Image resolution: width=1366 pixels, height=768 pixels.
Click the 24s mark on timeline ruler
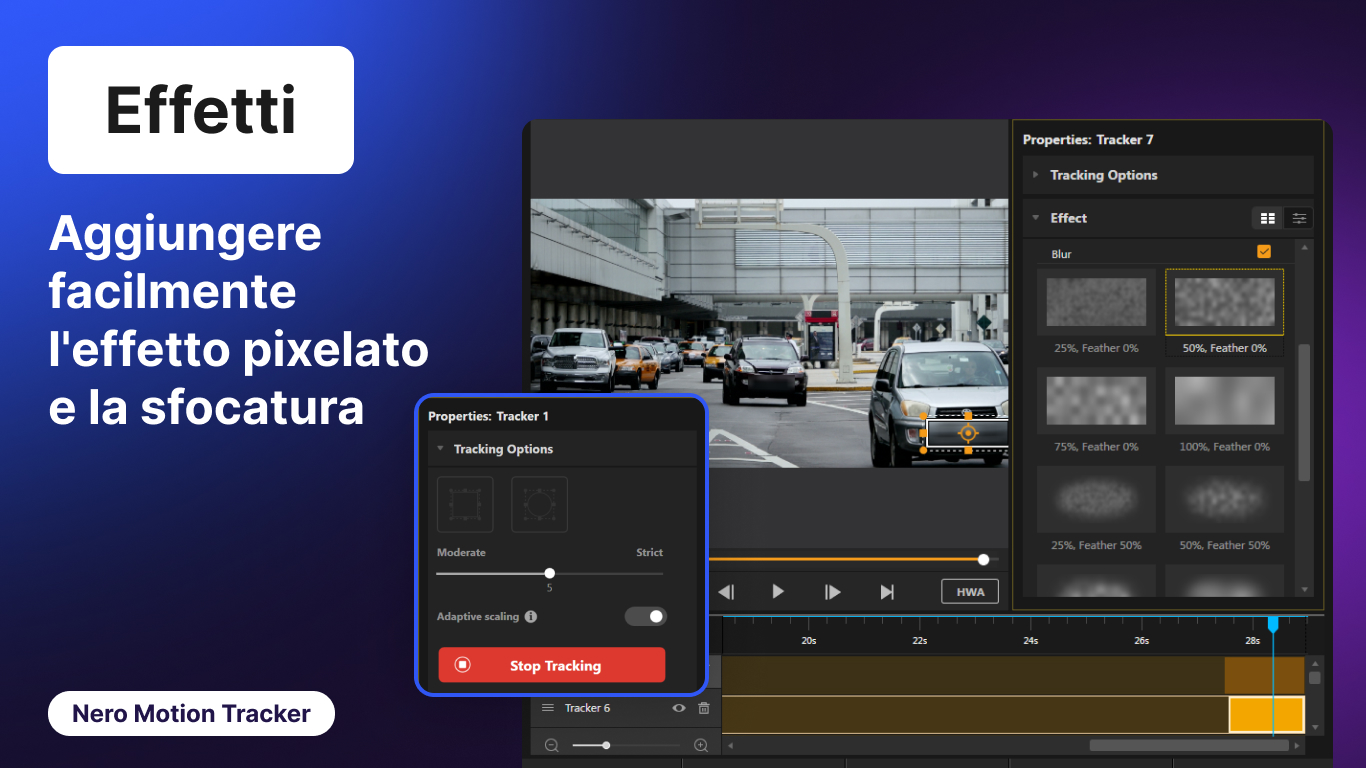[1030, 641]
